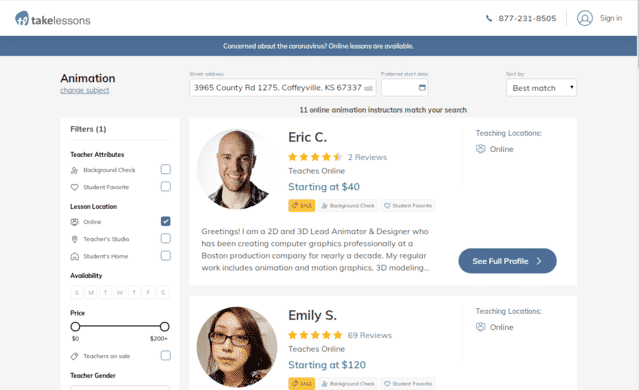This screenshot has height=390, width=639.
Task: Uncheck the Online lesson location checkbox
Action: tap(165, 221)
